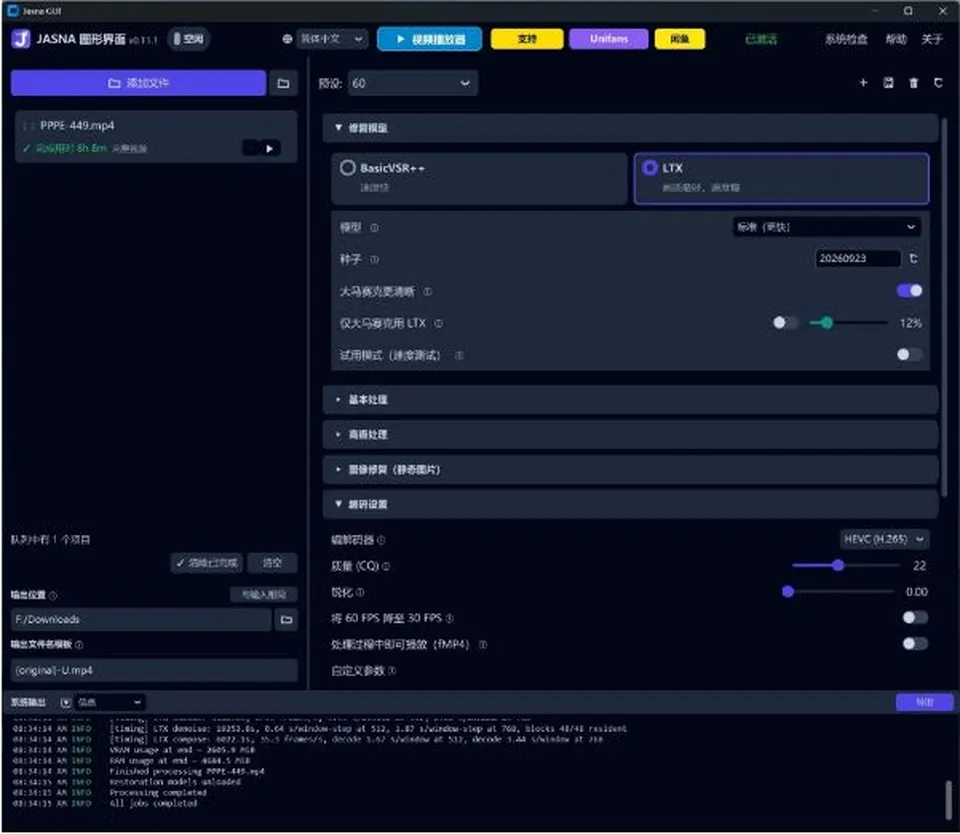Browse output folder next to F:/Downloads
The height and width of the screenshot is (834, 960).
click(x=286, y=620)
